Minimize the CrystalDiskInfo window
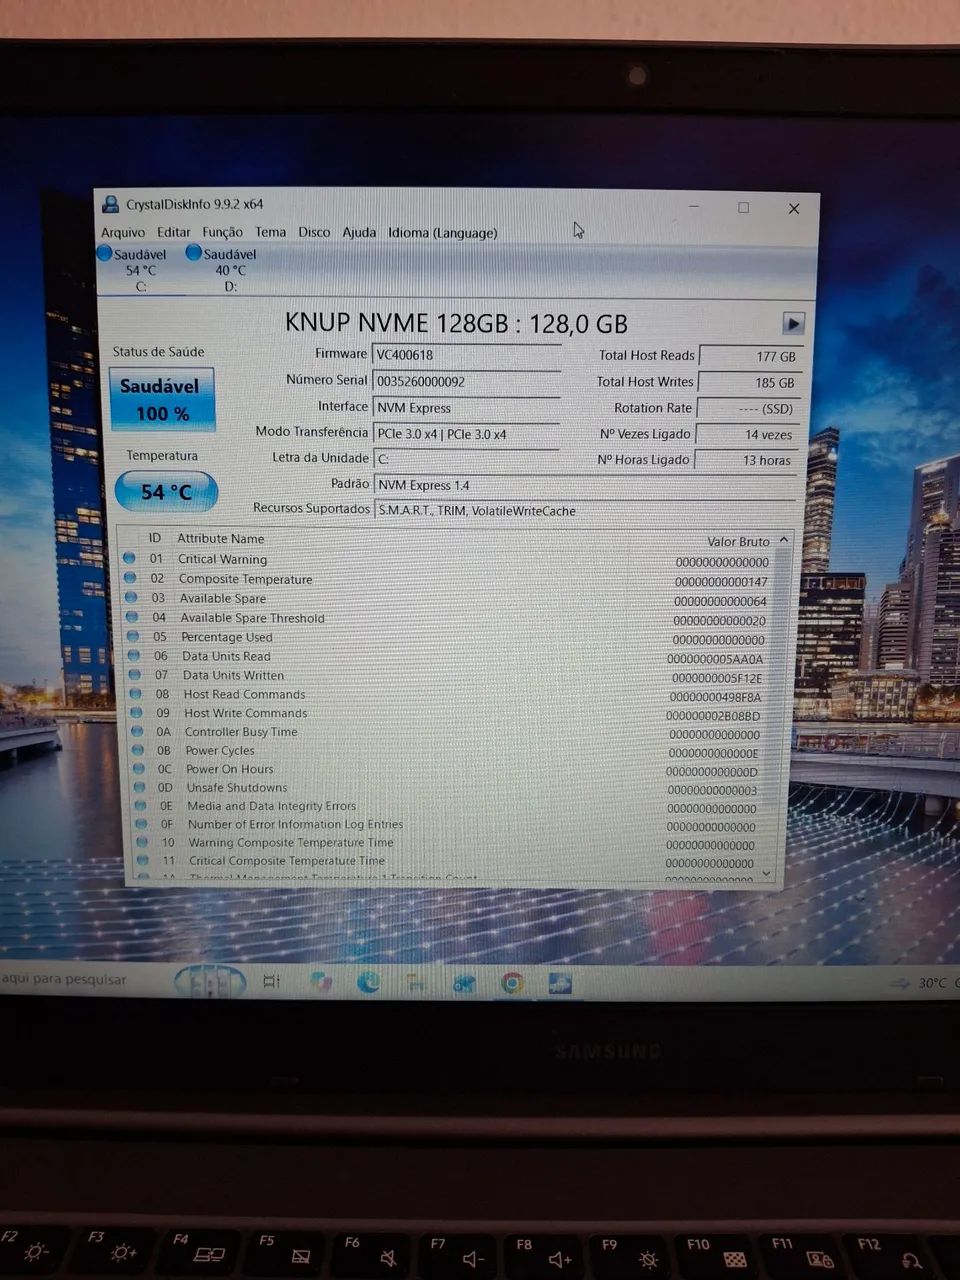The image size is (960, 1280). (x=694, y=207)
